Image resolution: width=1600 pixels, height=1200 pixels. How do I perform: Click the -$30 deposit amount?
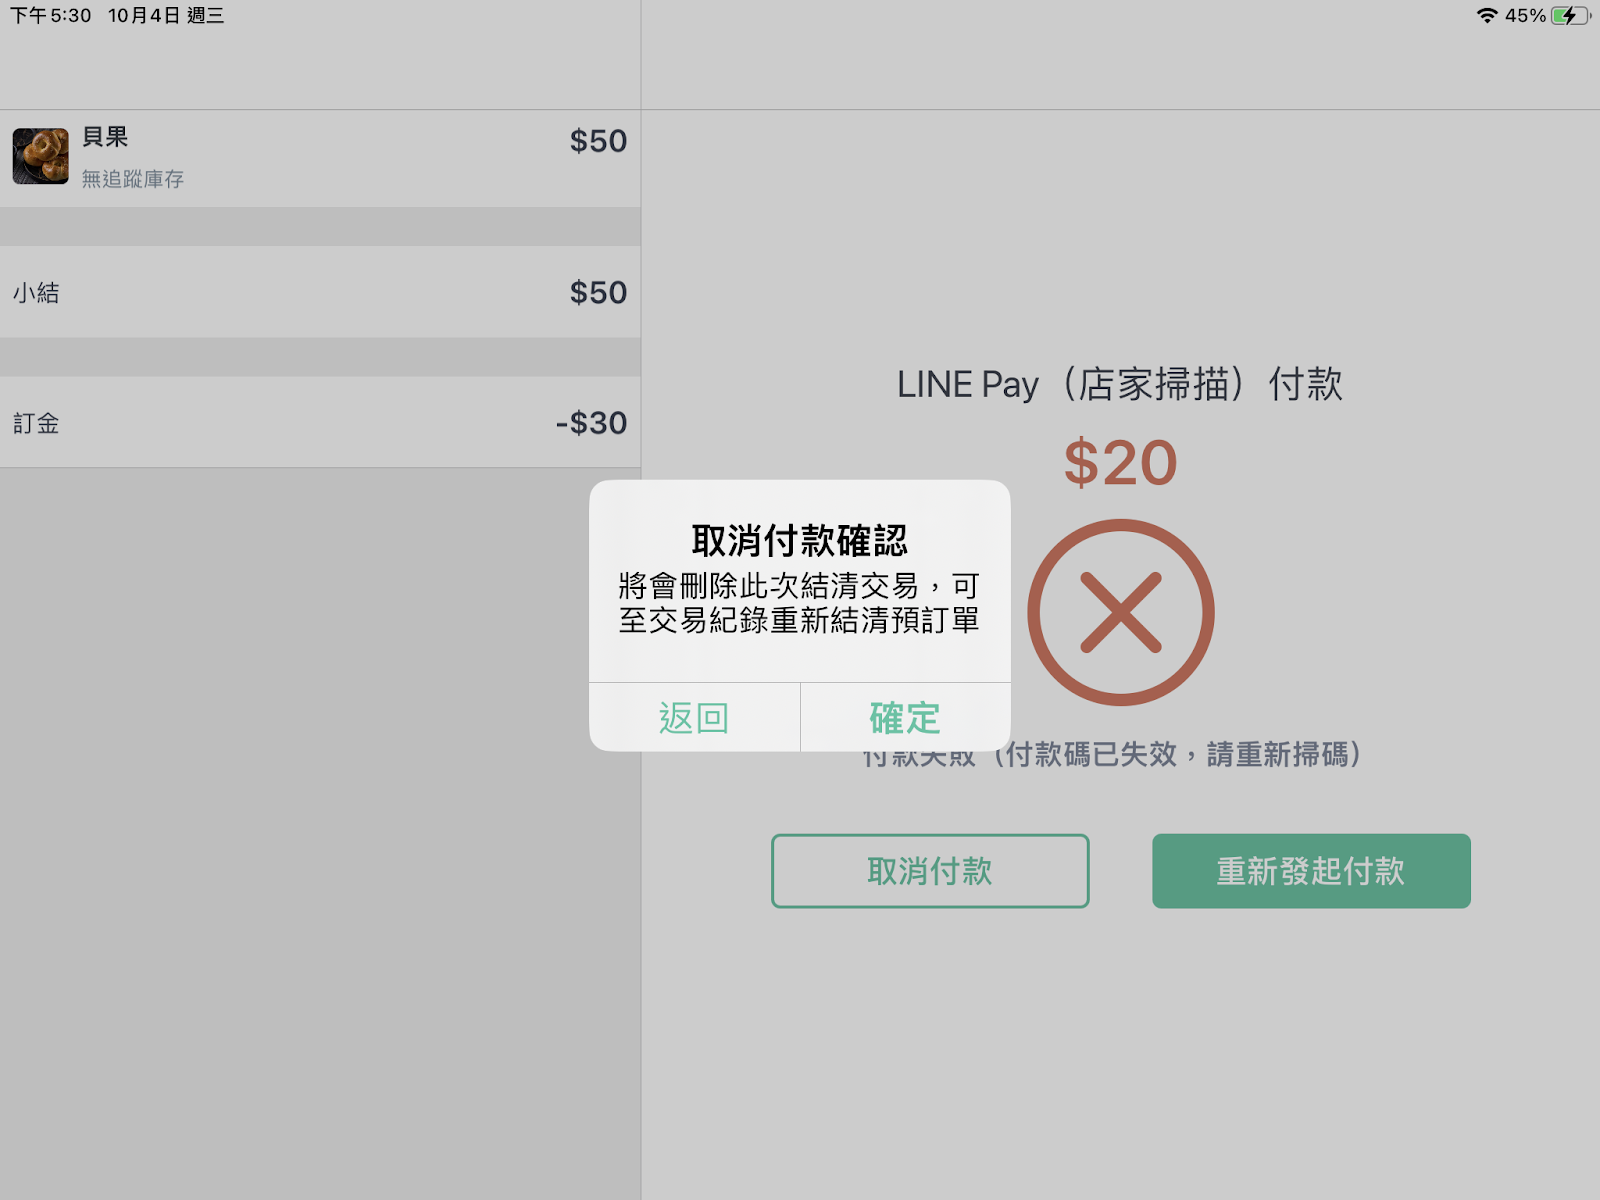(x=591, y=423)
